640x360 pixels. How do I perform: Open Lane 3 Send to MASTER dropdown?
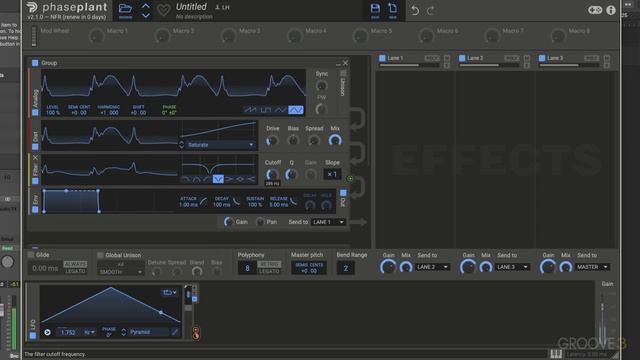(x=592, y=267)
